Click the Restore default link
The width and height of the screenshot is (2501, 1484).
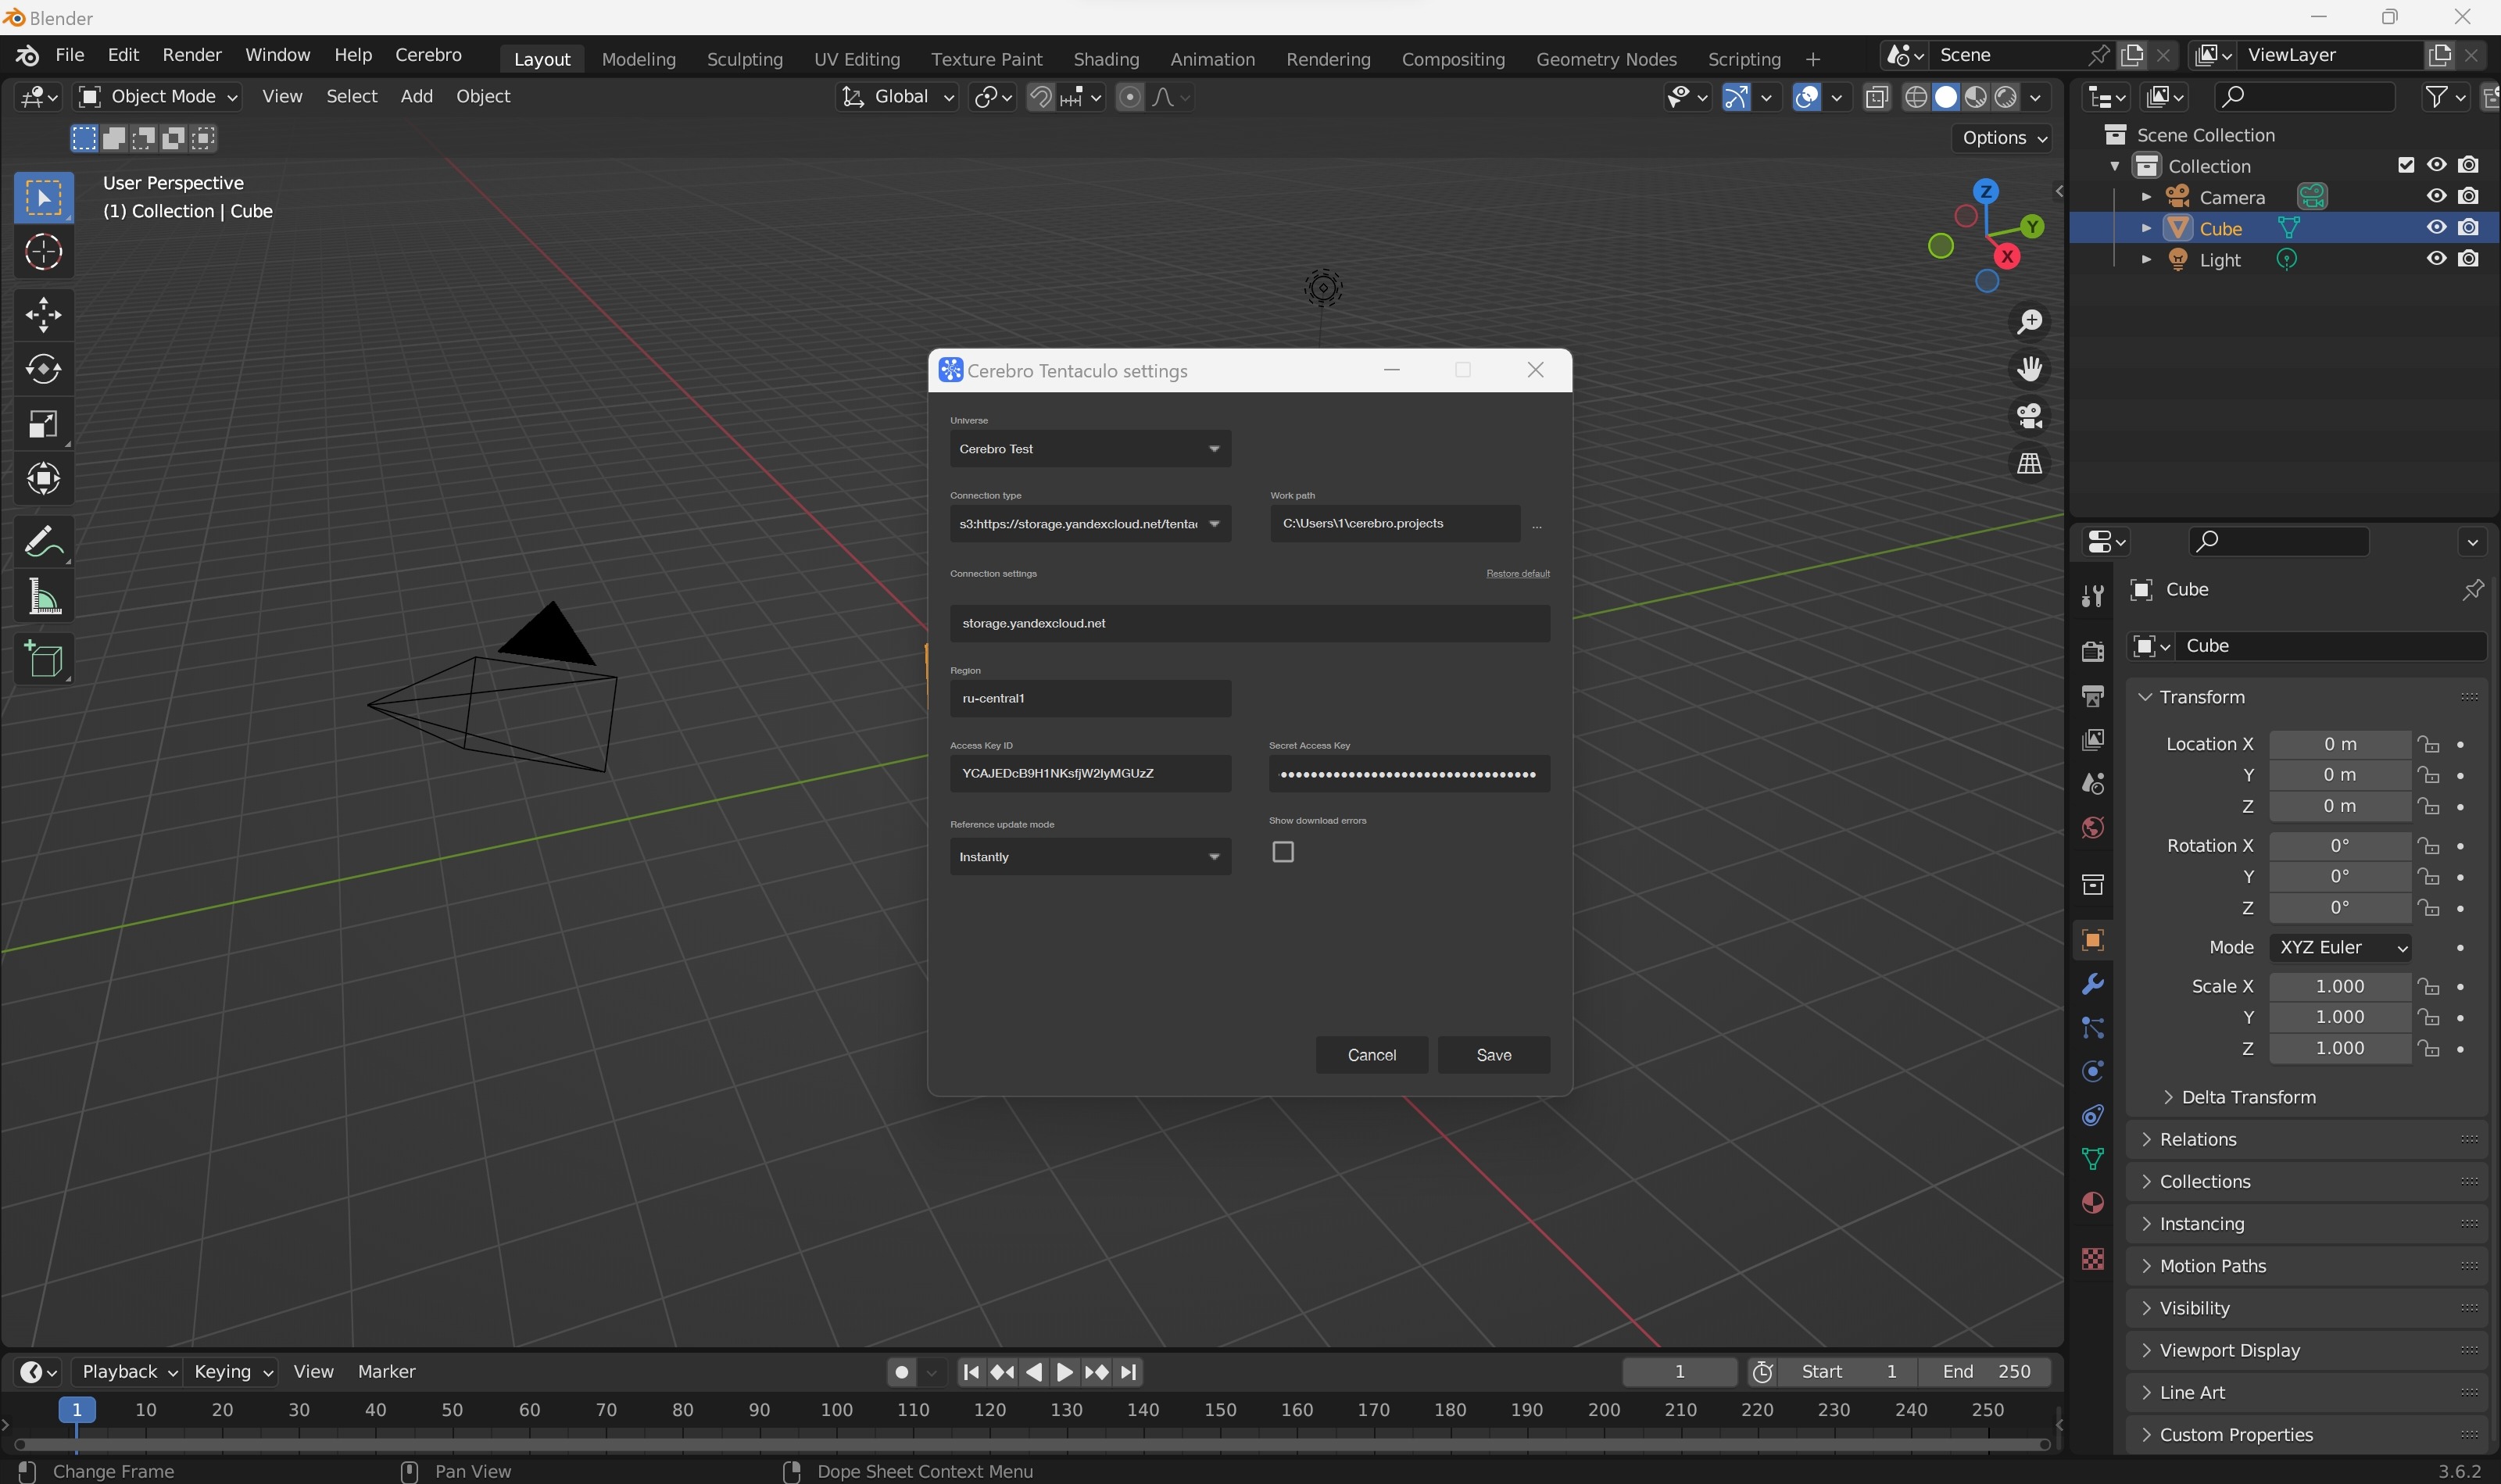tap(1517, 574)
